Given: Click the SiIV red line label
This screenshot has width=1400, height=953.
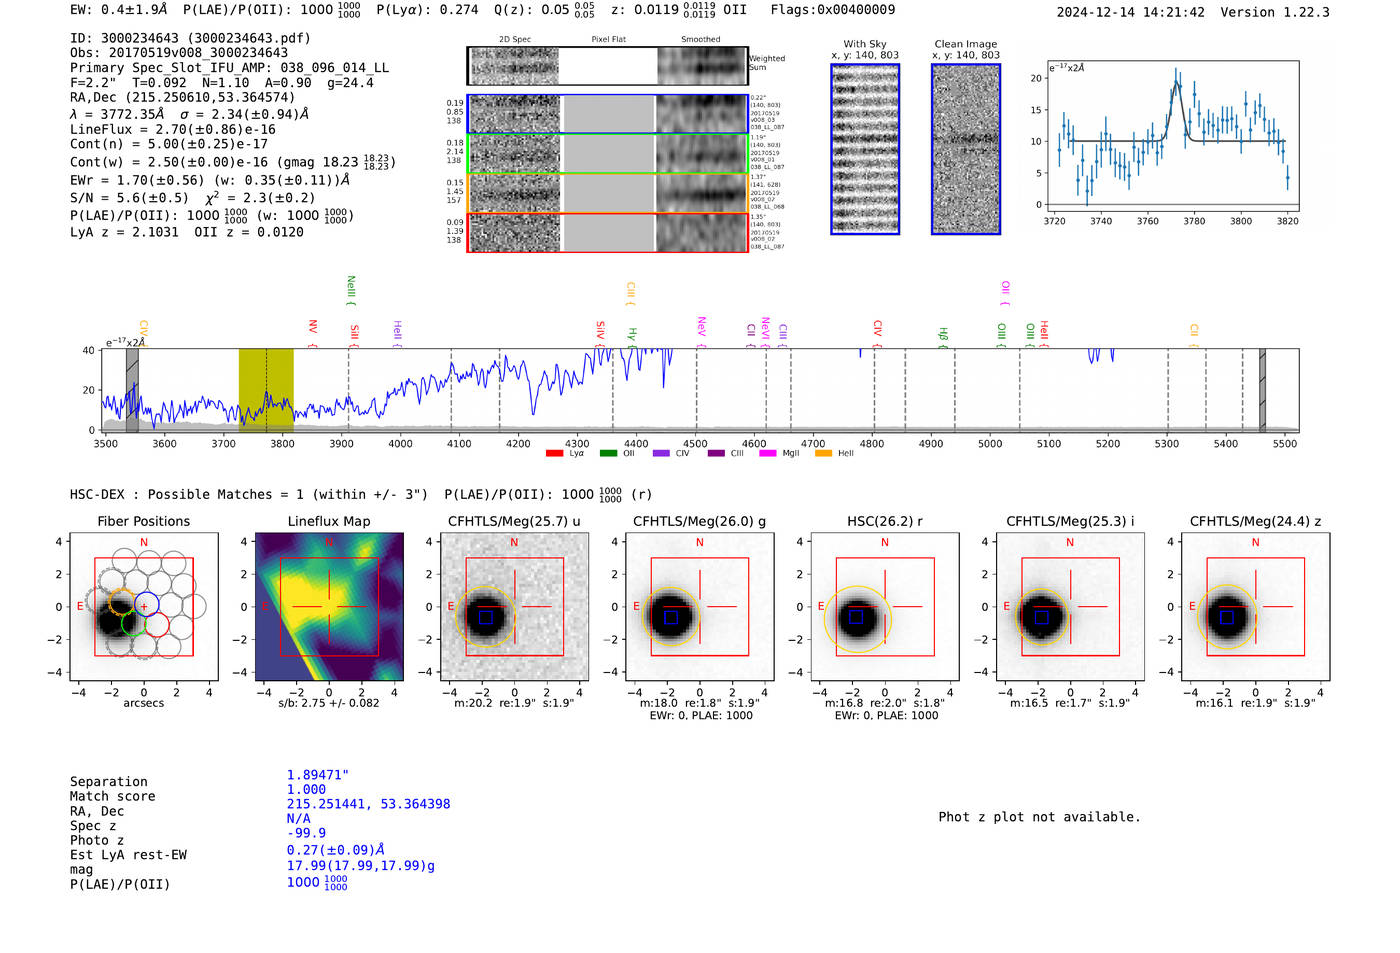Looking at the screenshot, I should click(x=600, y=333).
